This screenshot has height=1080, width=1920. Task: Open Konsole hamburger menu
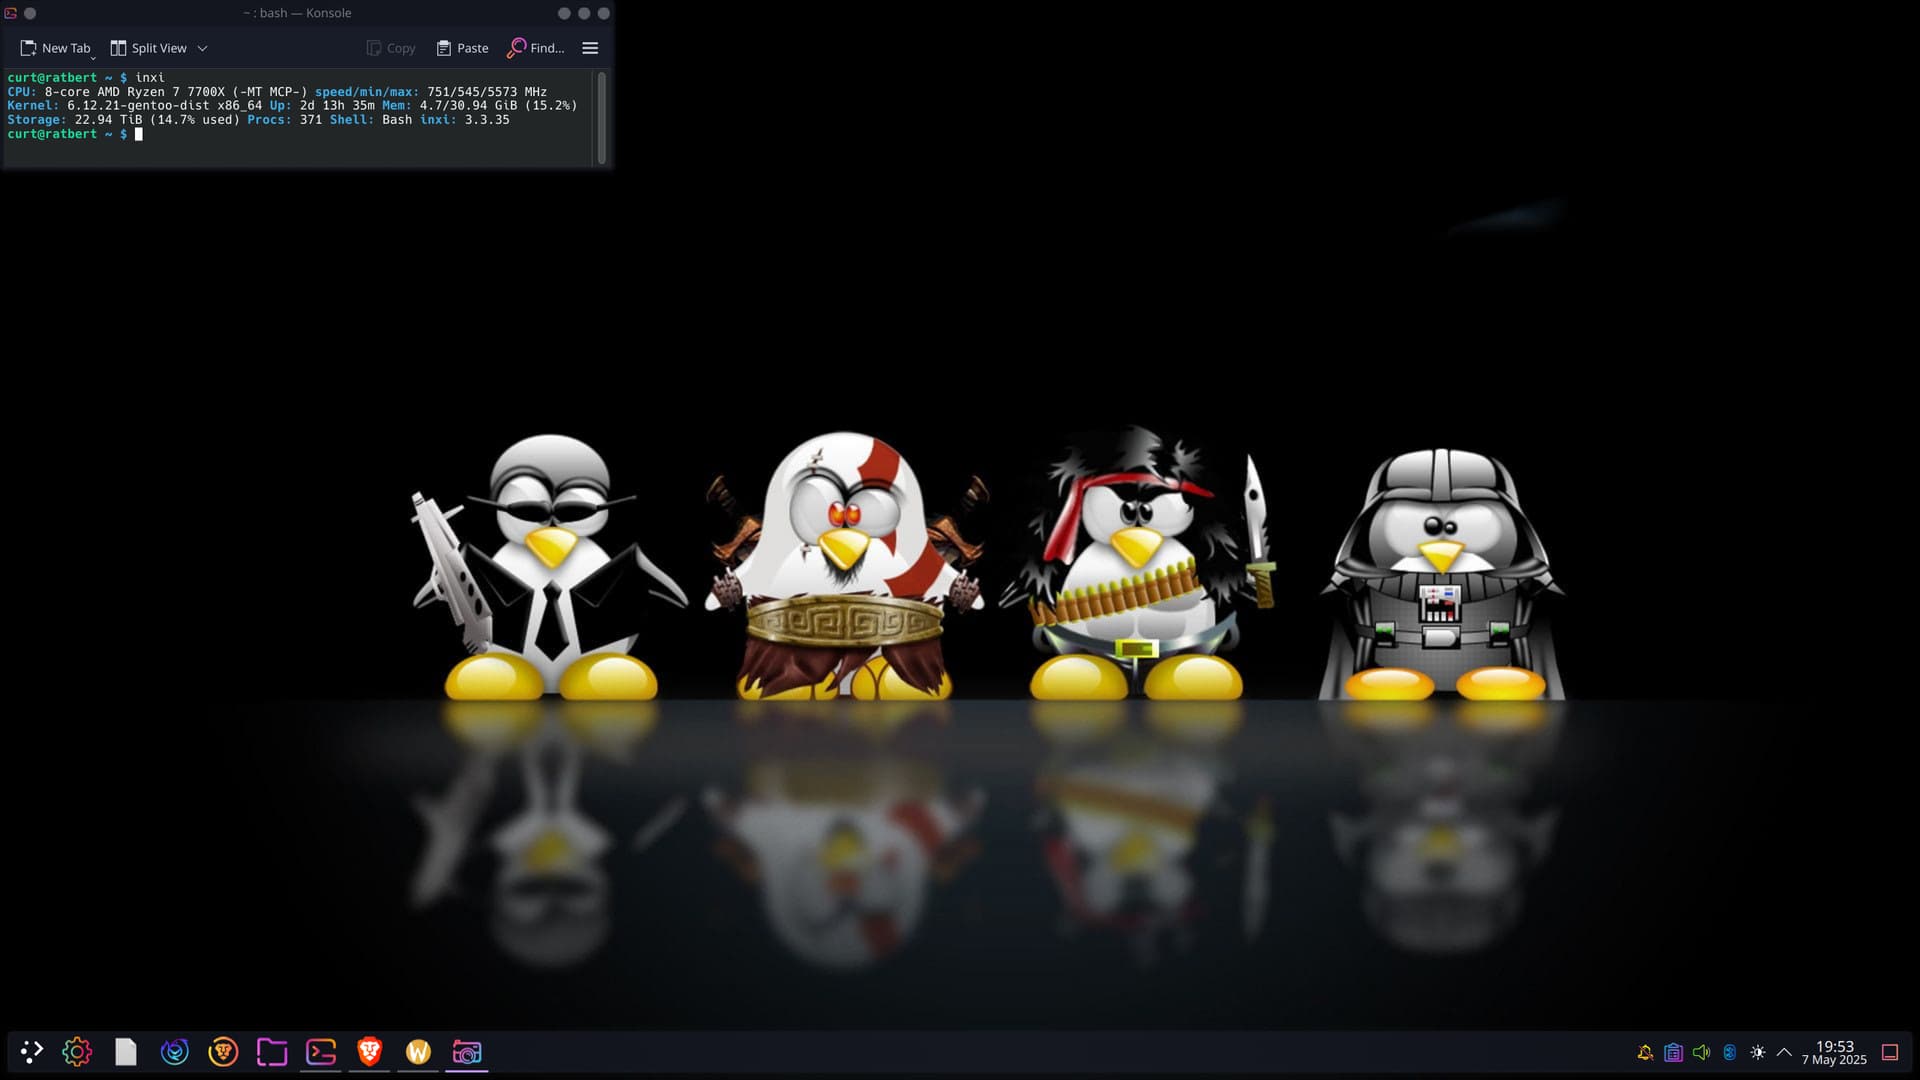590,48
